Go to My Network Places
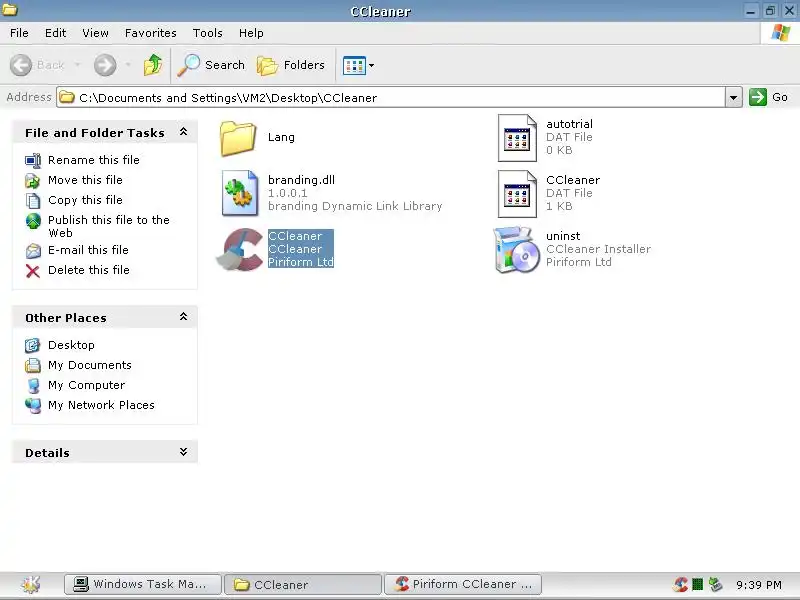This screenshot has height=600, width=800. point(102,405)
